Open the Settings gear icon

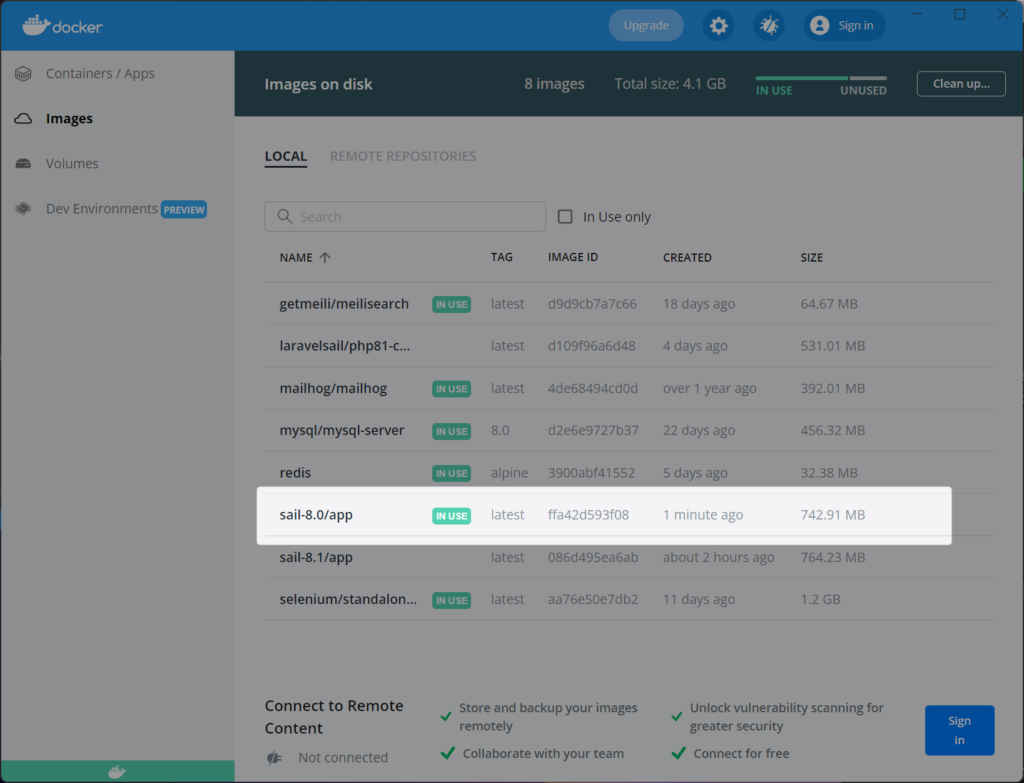click(718, 25)
